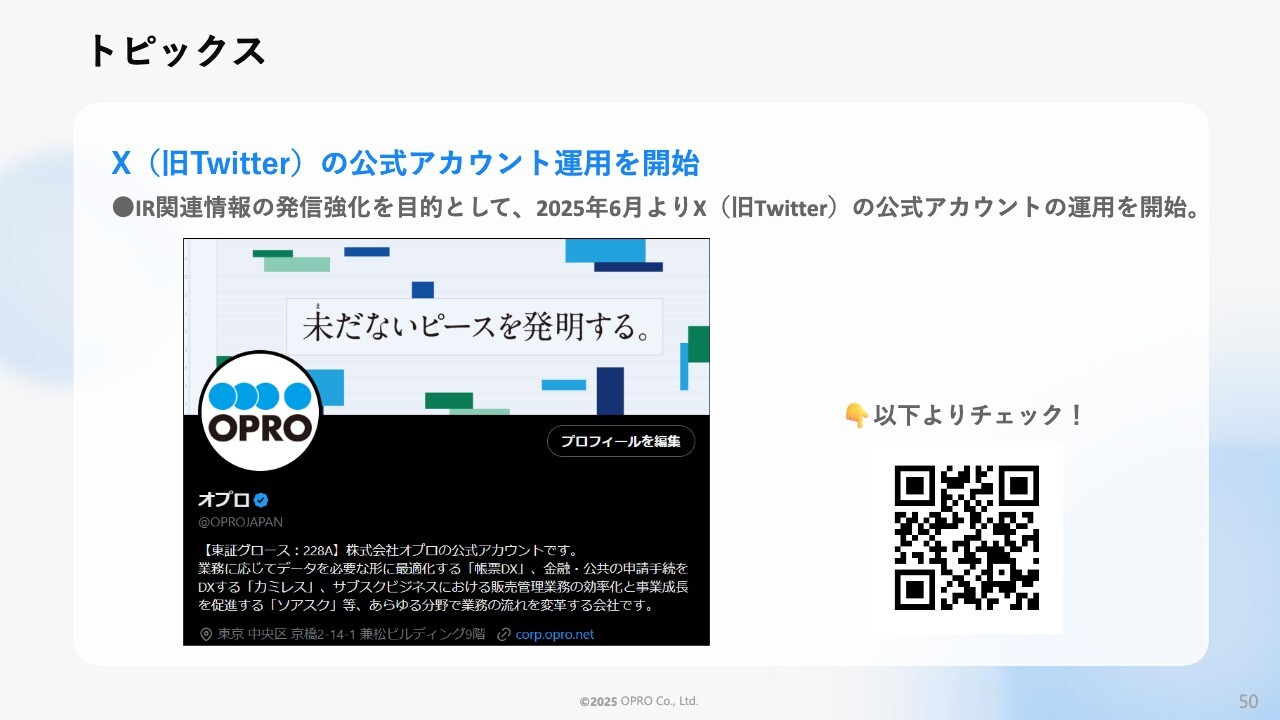
Task: Click the link chain icon before corp.opro.net
Action: pos(505,634)
